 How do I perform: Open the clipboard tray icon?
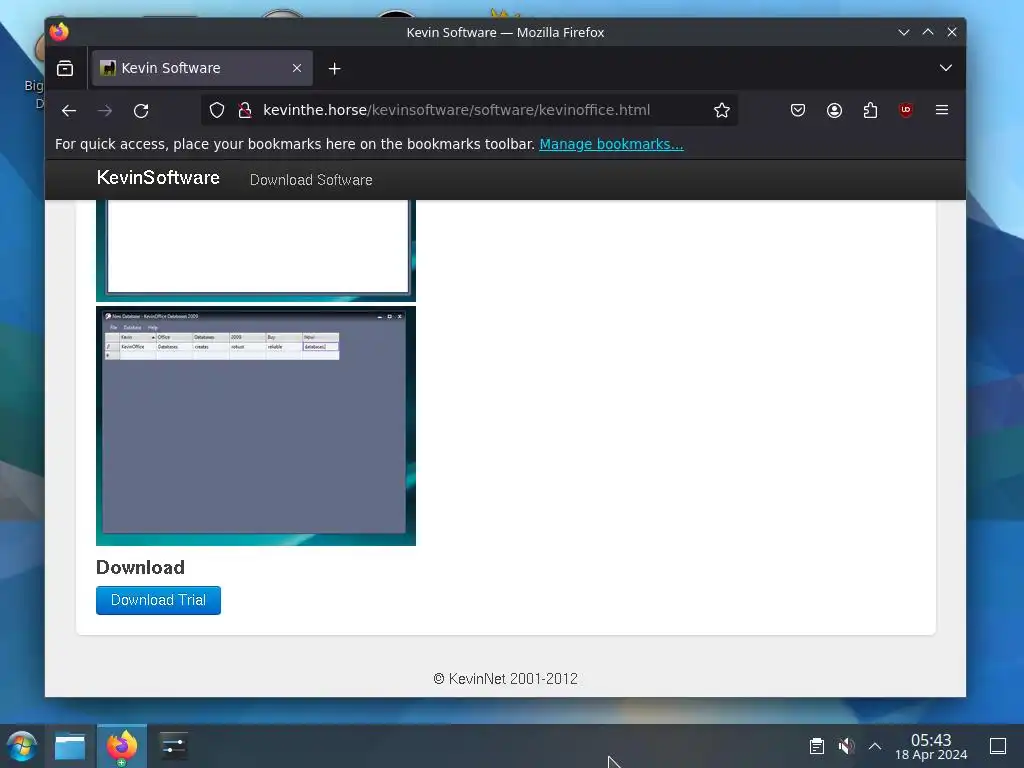point(816,746)
